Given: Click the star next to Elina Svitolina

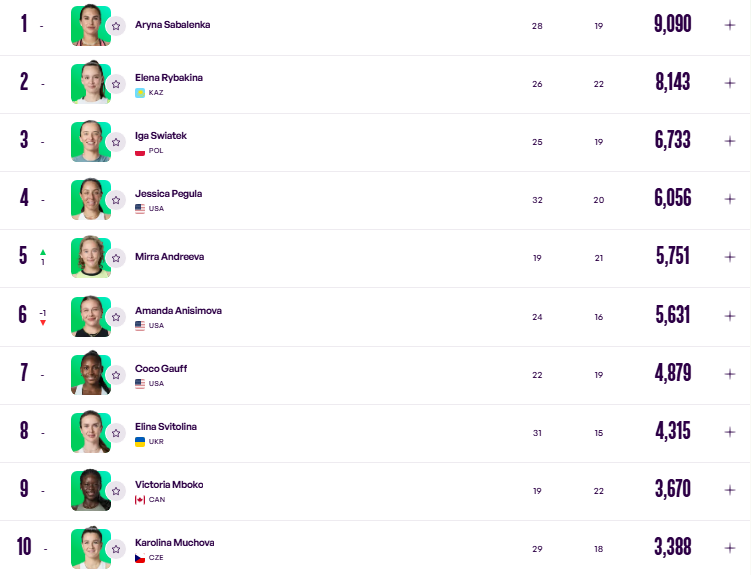Looking at the screenshot, I should click(116, 433).
